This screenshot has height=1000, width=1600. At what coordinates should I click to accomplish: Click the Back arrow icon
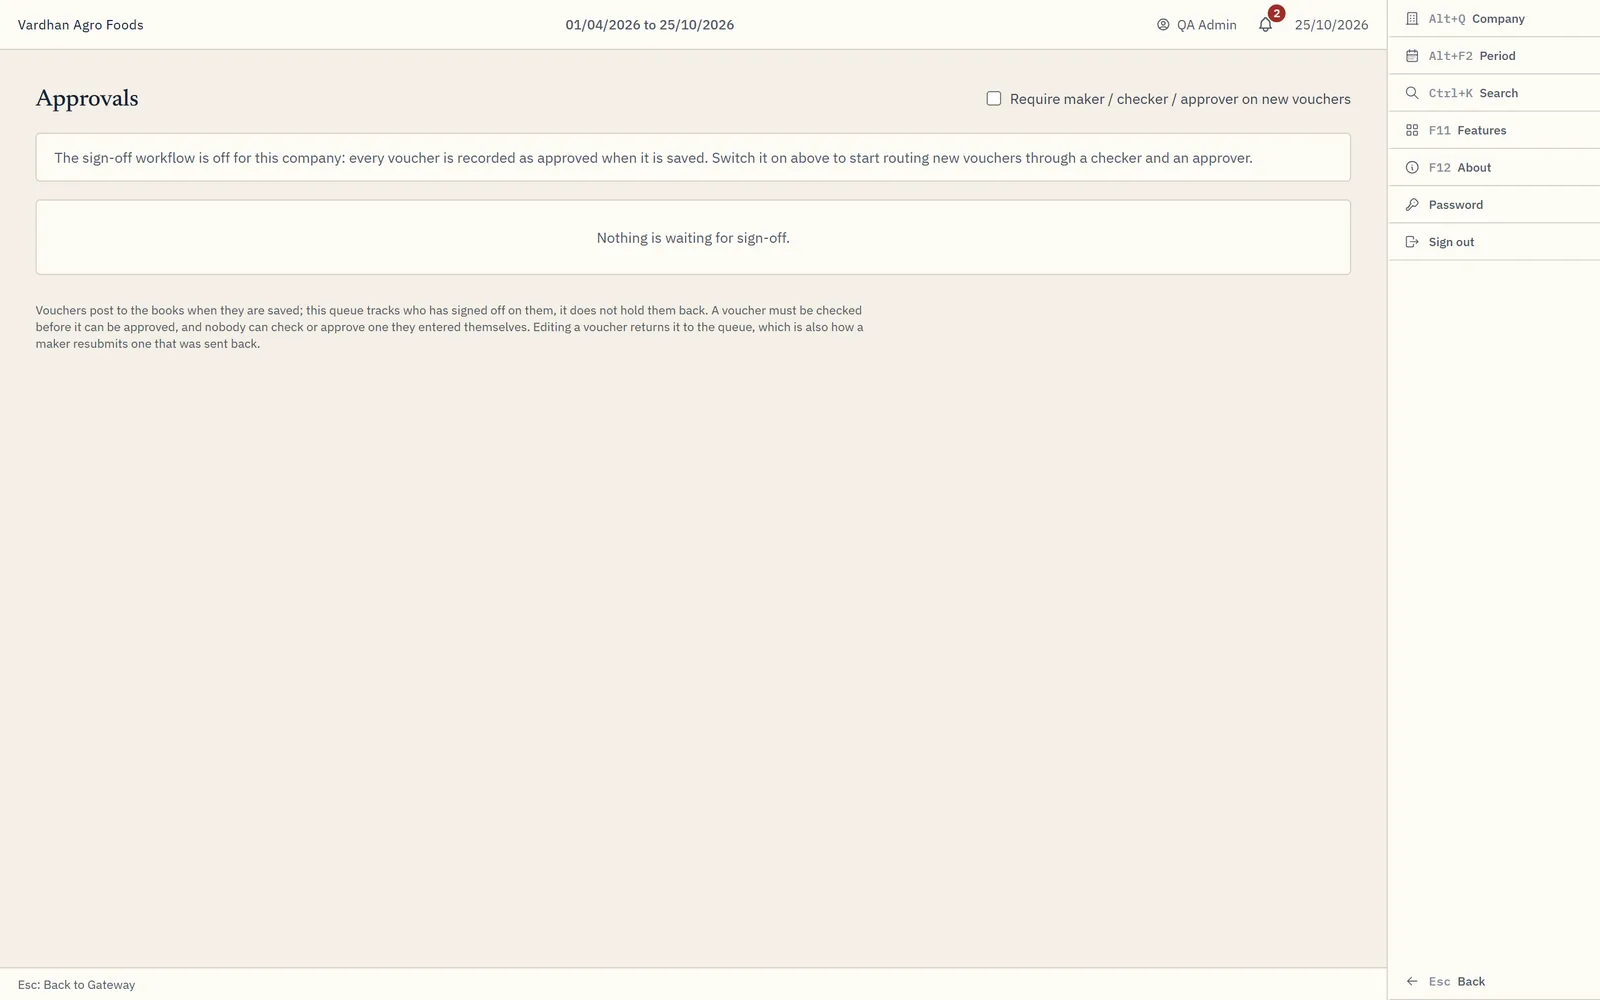(1412, 982)
